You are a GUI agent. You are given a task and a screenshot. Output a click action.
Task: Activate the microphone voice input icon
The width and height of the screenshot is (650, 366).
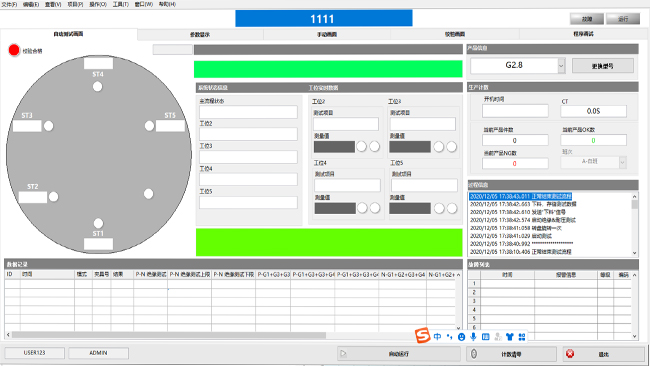coord(473,337)
